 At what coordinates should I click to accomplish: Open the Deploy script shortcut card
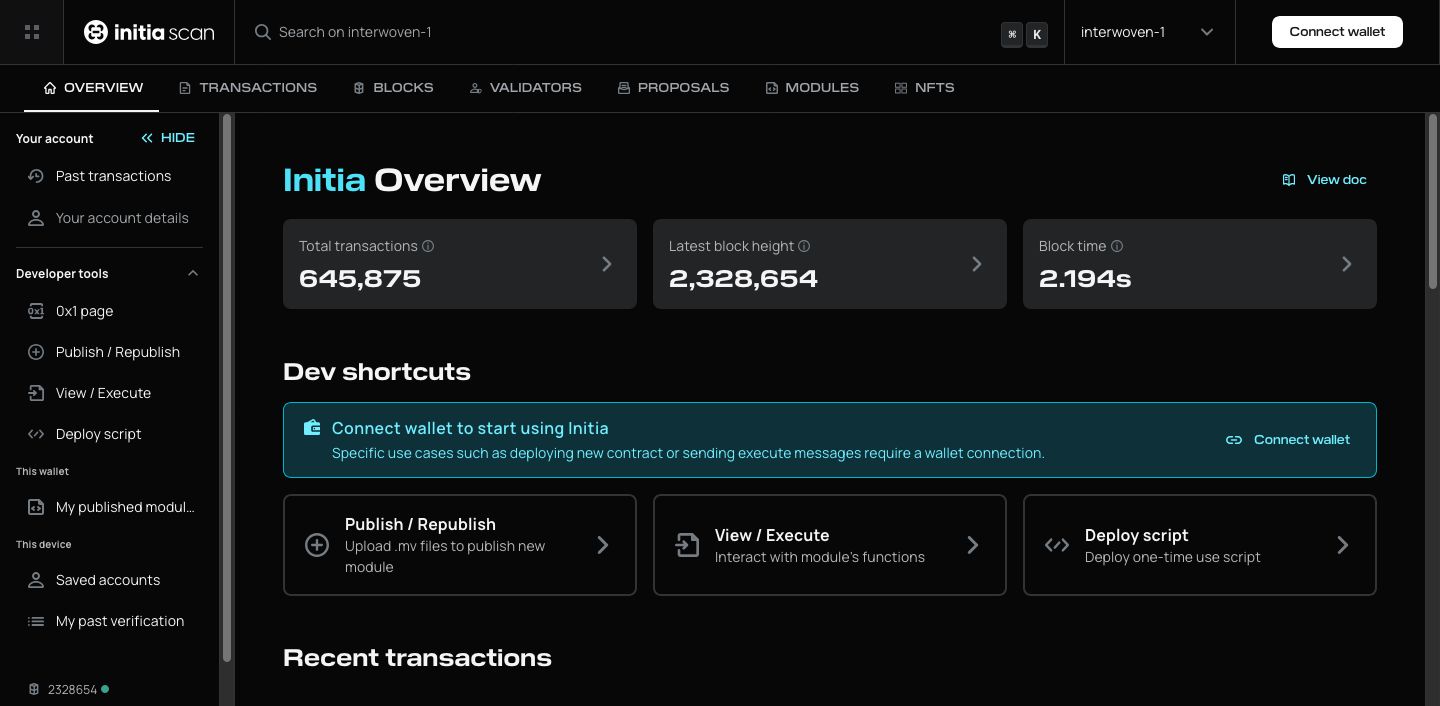[x=1199, y=545]
